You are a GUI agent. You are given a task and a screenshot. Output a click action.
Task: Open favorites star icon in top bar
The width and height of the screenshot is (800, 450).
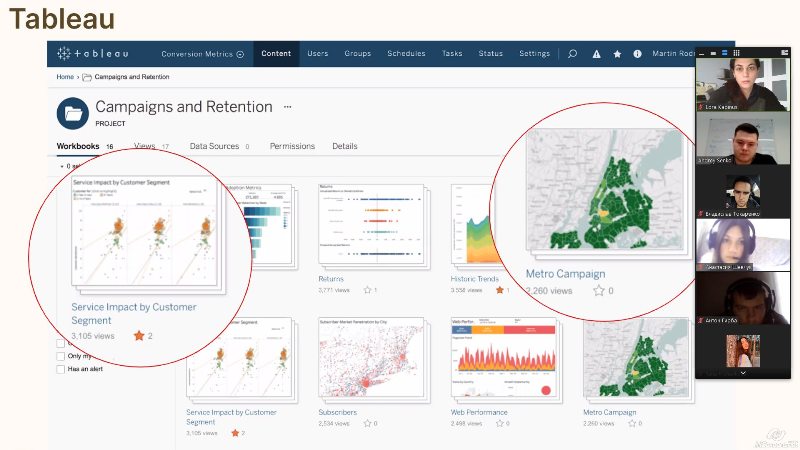pyautogui.click(x=617, y=54)
